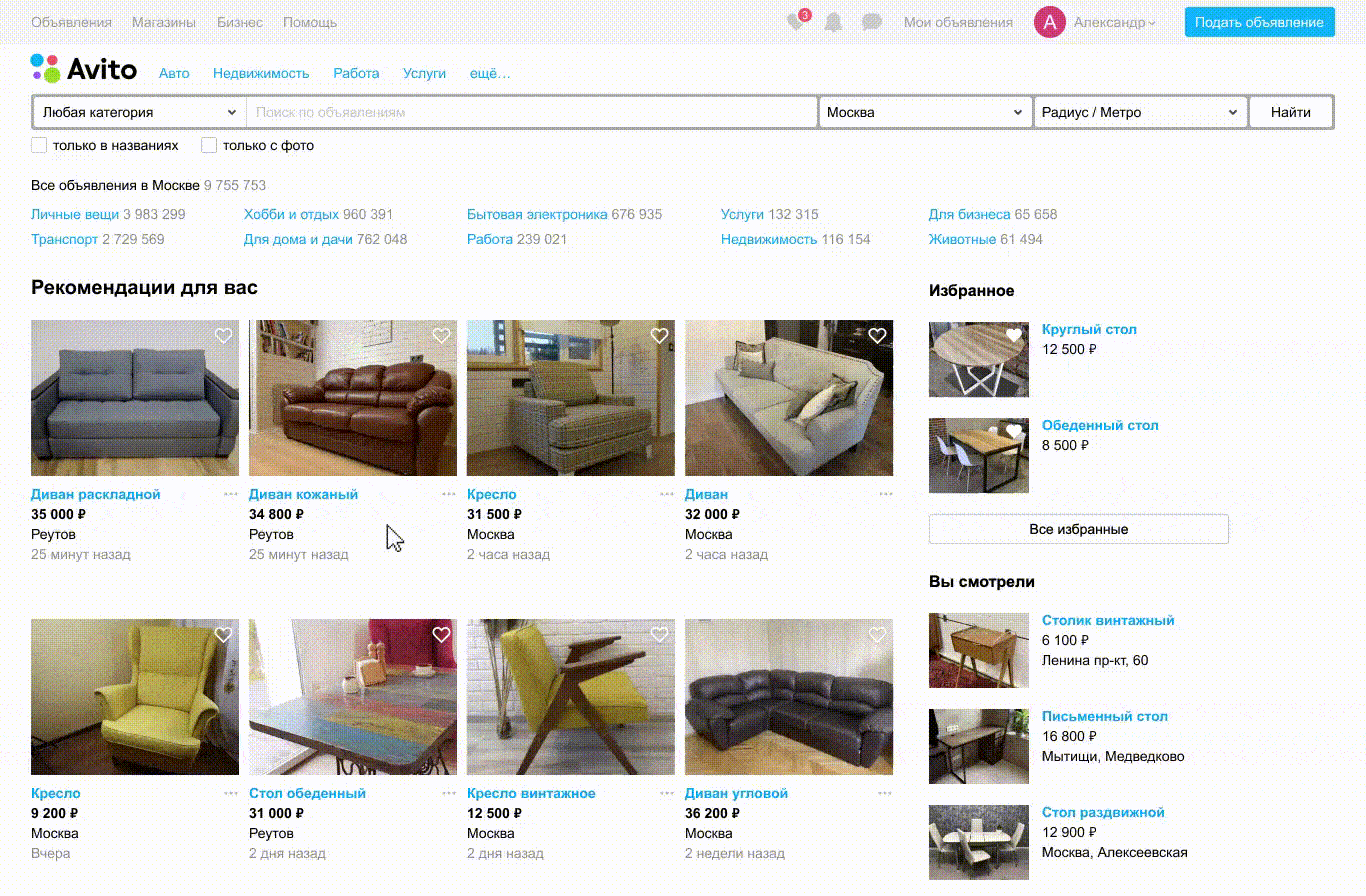Open the 'Диван раскладной' listing title

[x=96, y=494]
